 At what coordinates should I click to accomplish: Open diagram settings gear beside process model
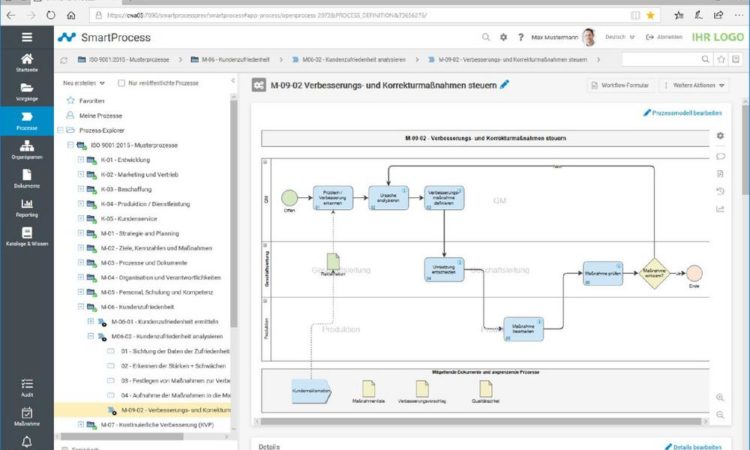(720, 136)
